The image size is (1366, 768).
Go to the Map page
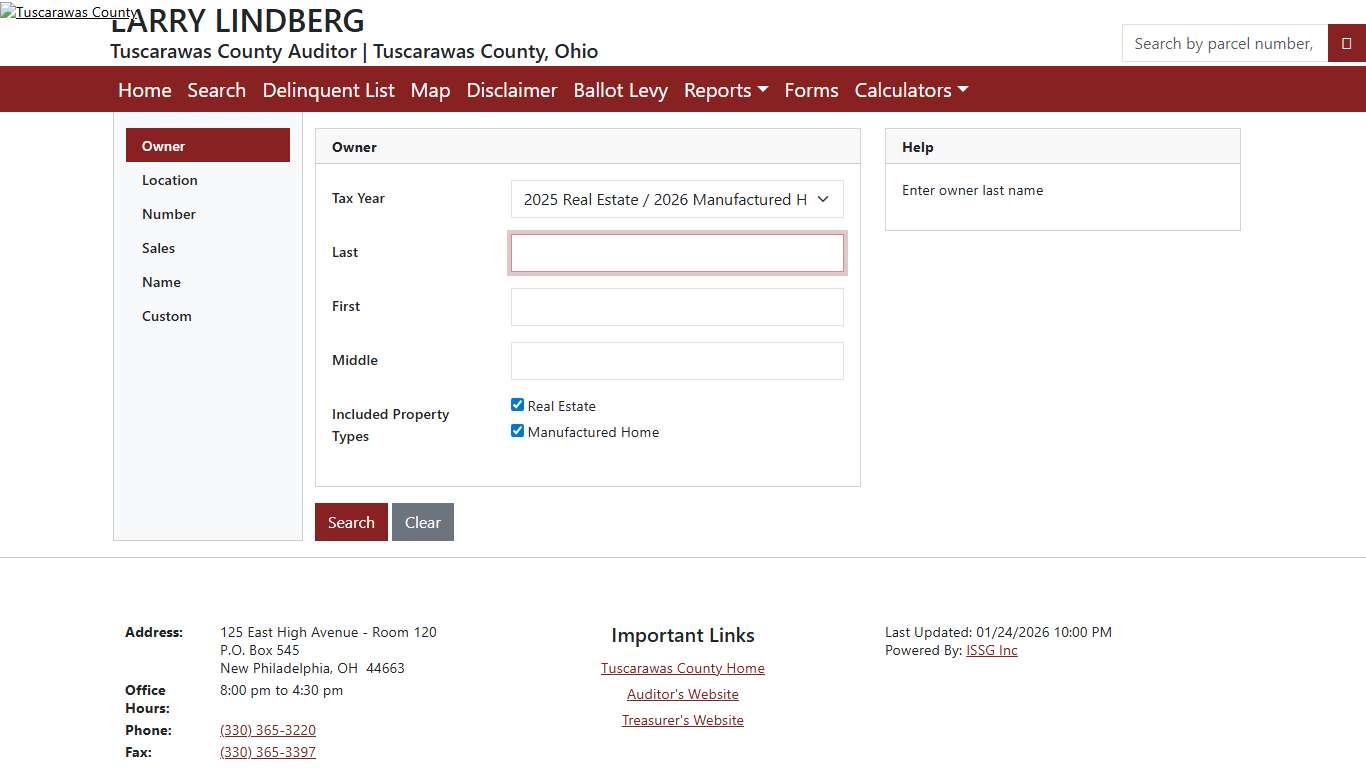click(430, 90)
